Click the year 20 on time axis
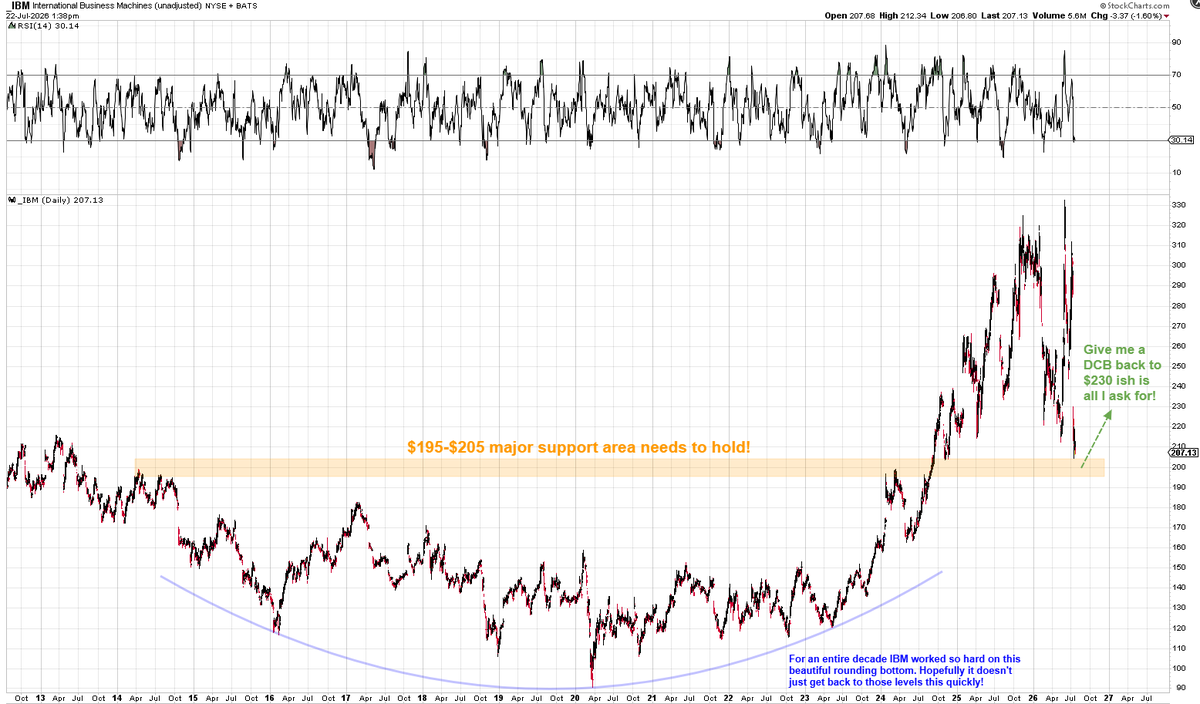 577,696
